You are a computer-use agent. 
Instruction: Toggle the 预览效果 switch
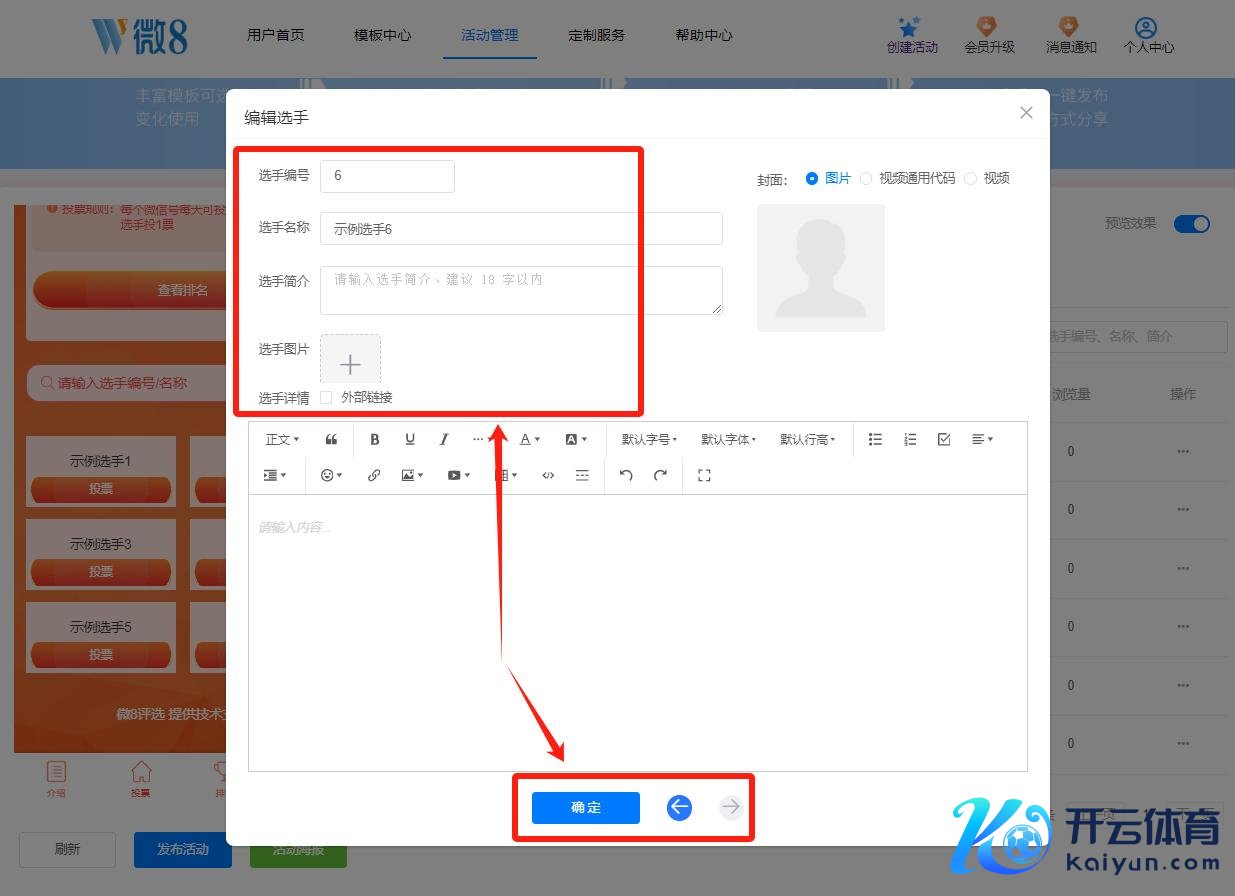click(1191, 224)
